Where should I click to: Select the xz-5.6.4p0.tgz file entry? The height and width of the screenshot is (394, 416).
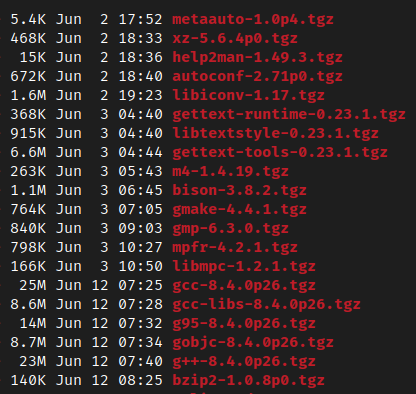pyautogui.click(x=235, y=38)
